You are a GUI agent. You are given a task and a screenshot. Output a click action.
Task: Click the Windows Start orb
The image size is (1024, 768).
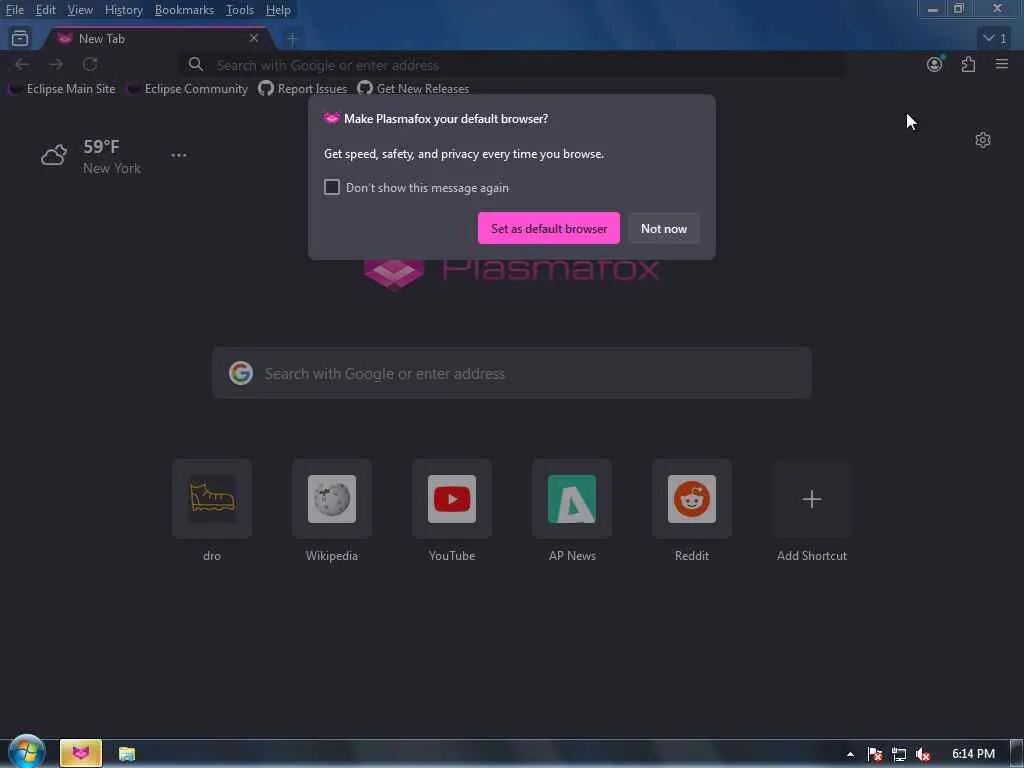point(27,752)
